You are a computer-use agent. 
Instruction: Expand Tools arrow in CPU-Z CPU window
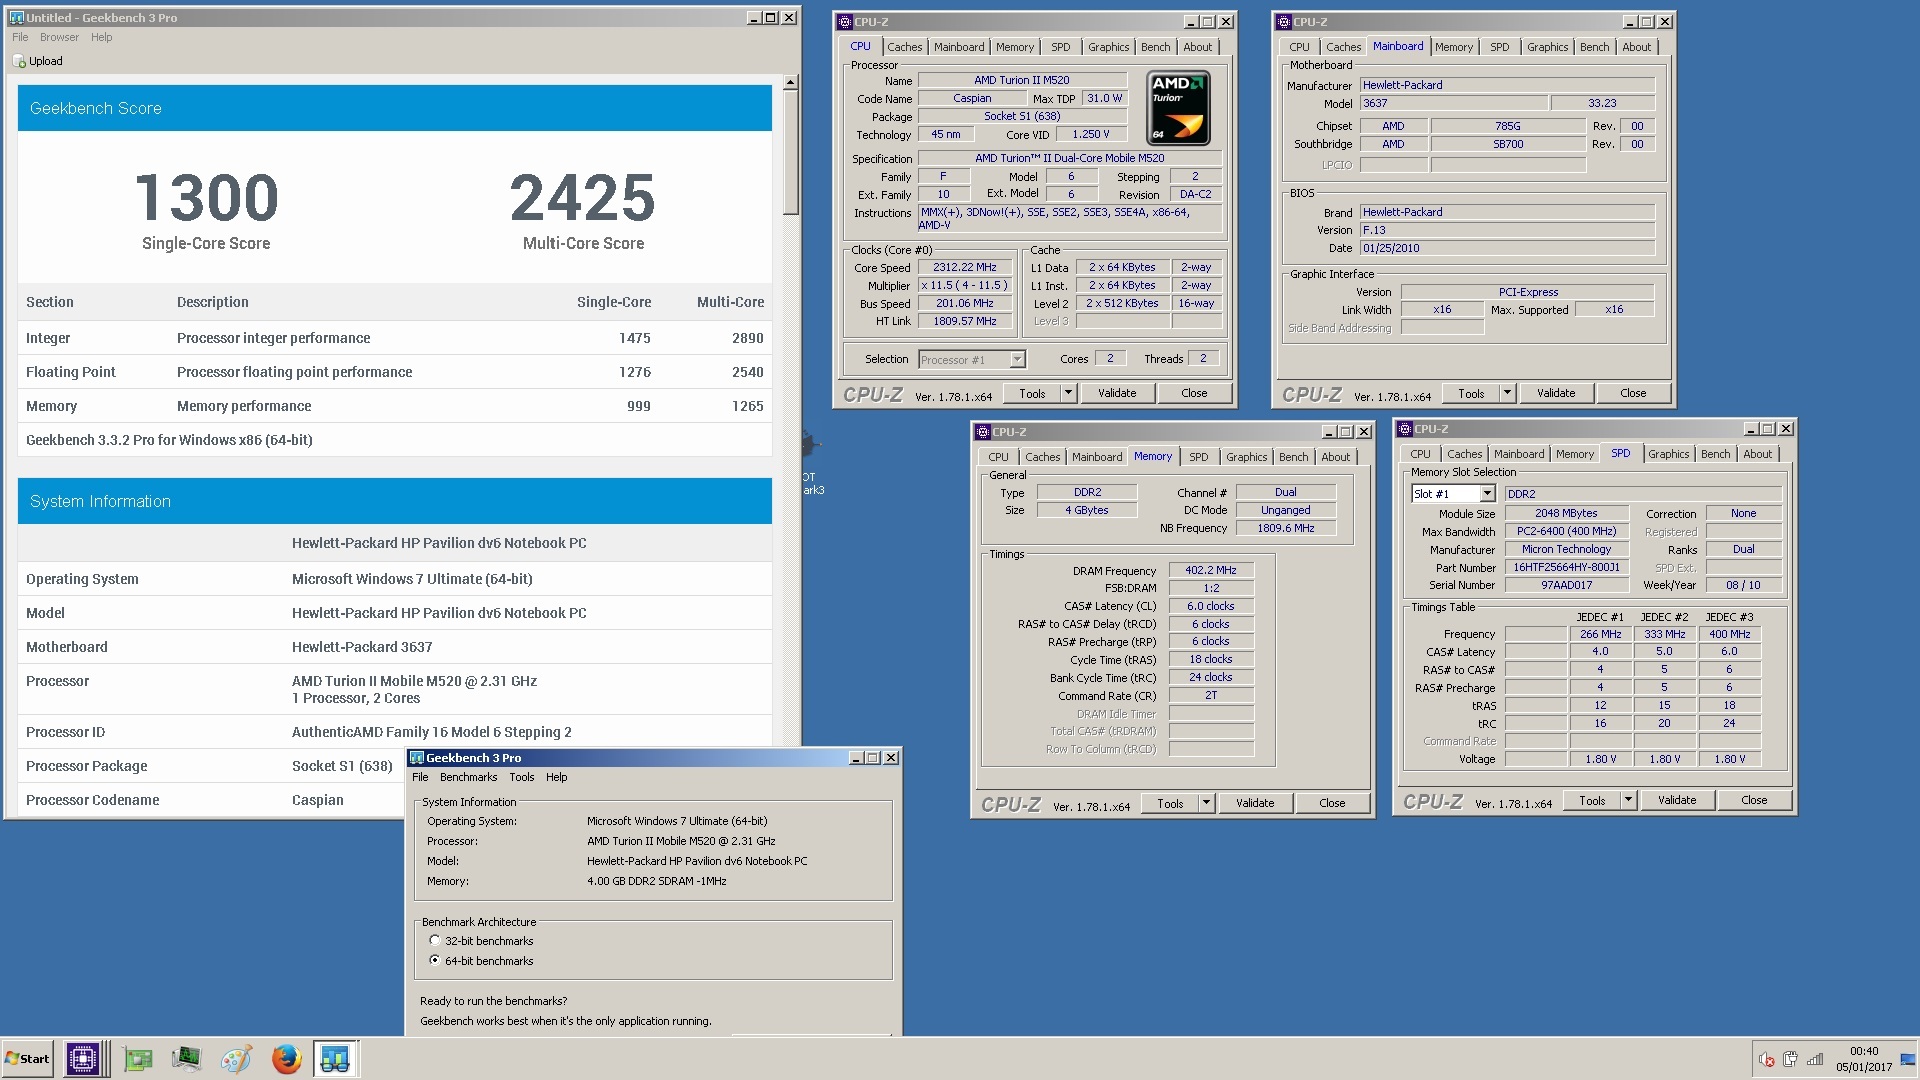coord(1068,393)
